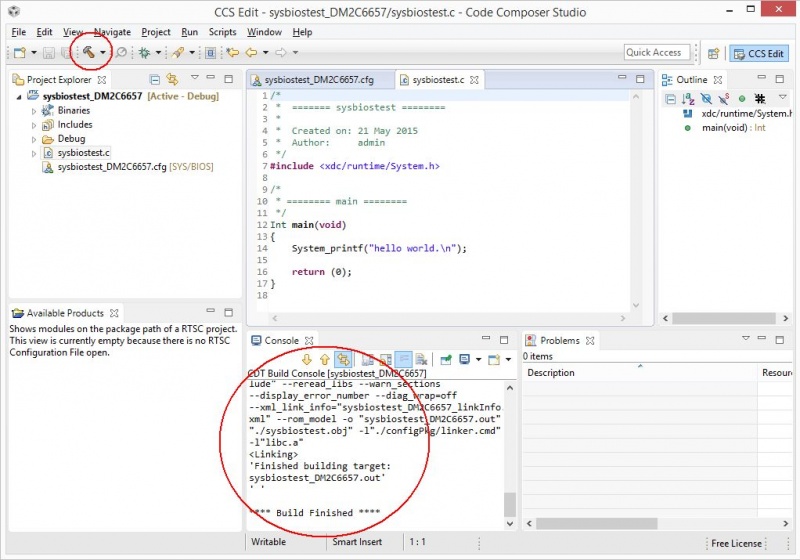The image size is (800, 560).
Task: Click Display Selected Console monitor icon
Action: (x=464, y=360)
